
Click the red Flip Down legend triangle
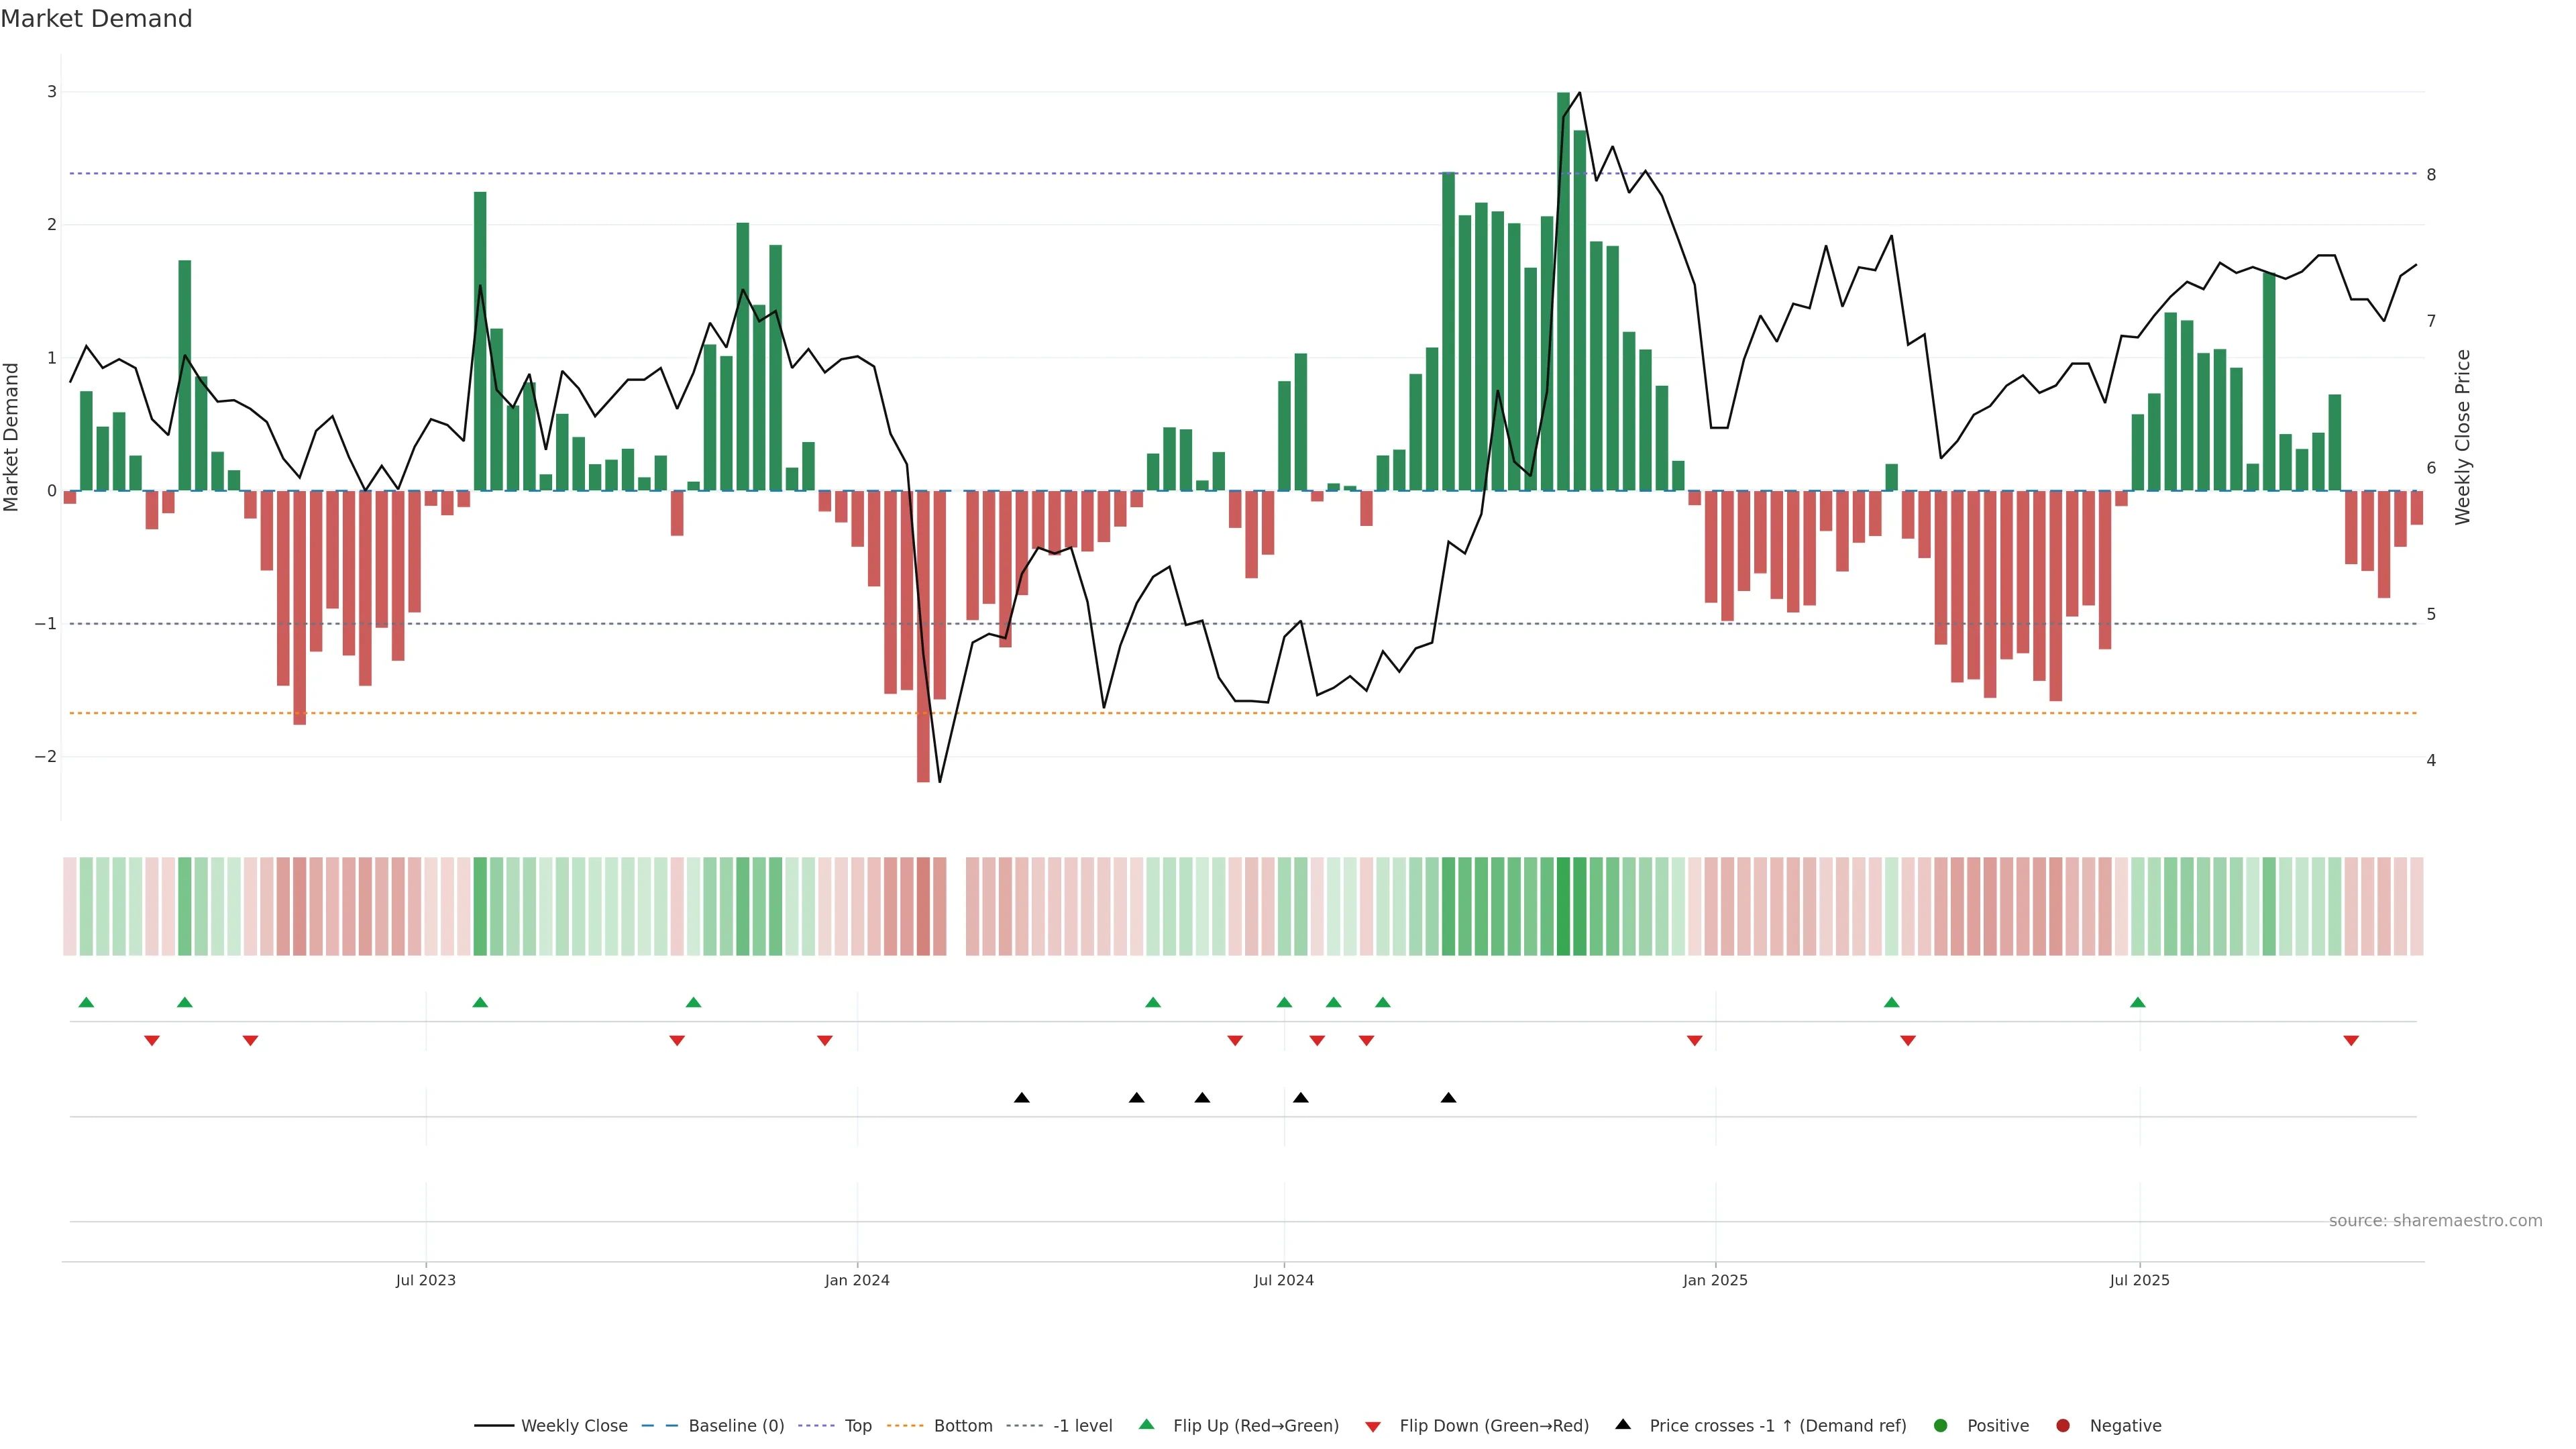point(1373,1427)
